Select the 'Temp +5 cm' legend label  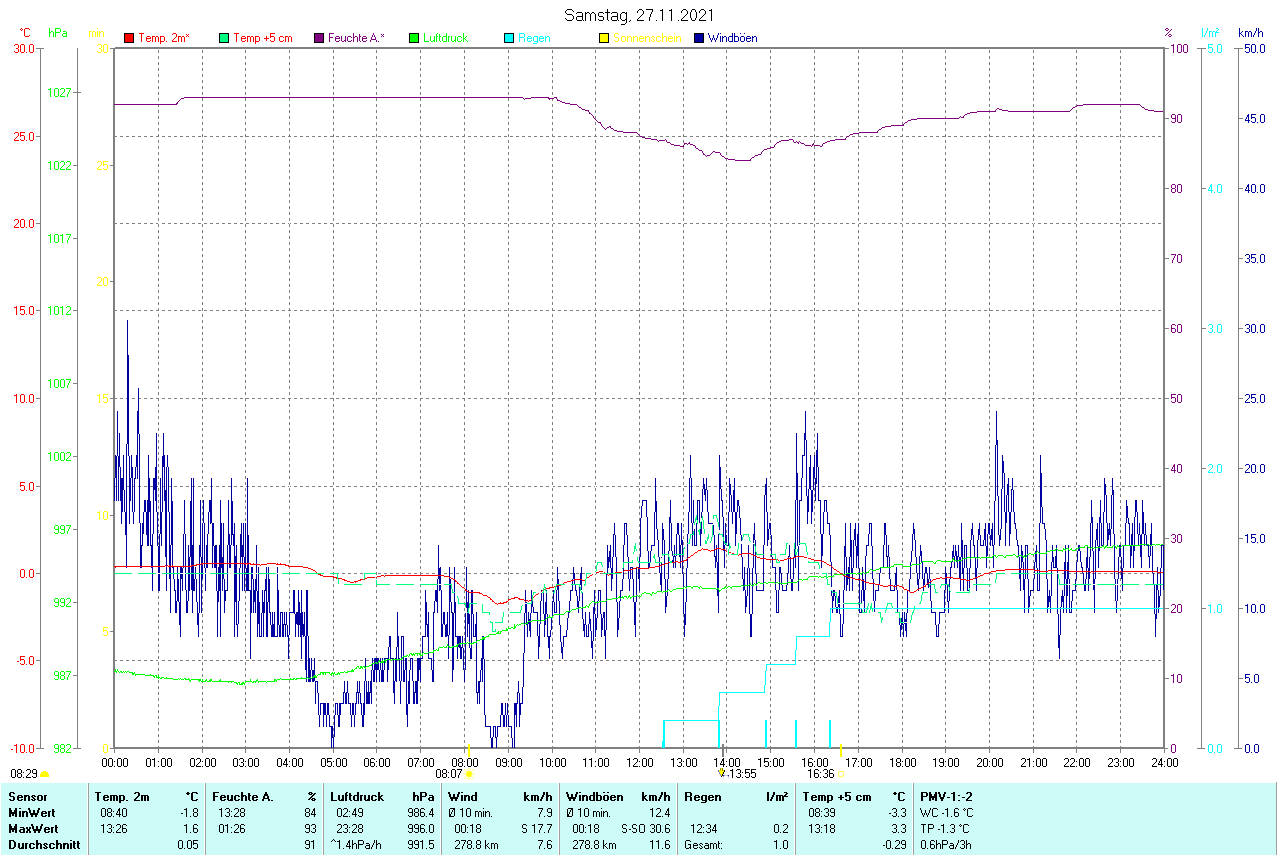[x=262, y=38]
